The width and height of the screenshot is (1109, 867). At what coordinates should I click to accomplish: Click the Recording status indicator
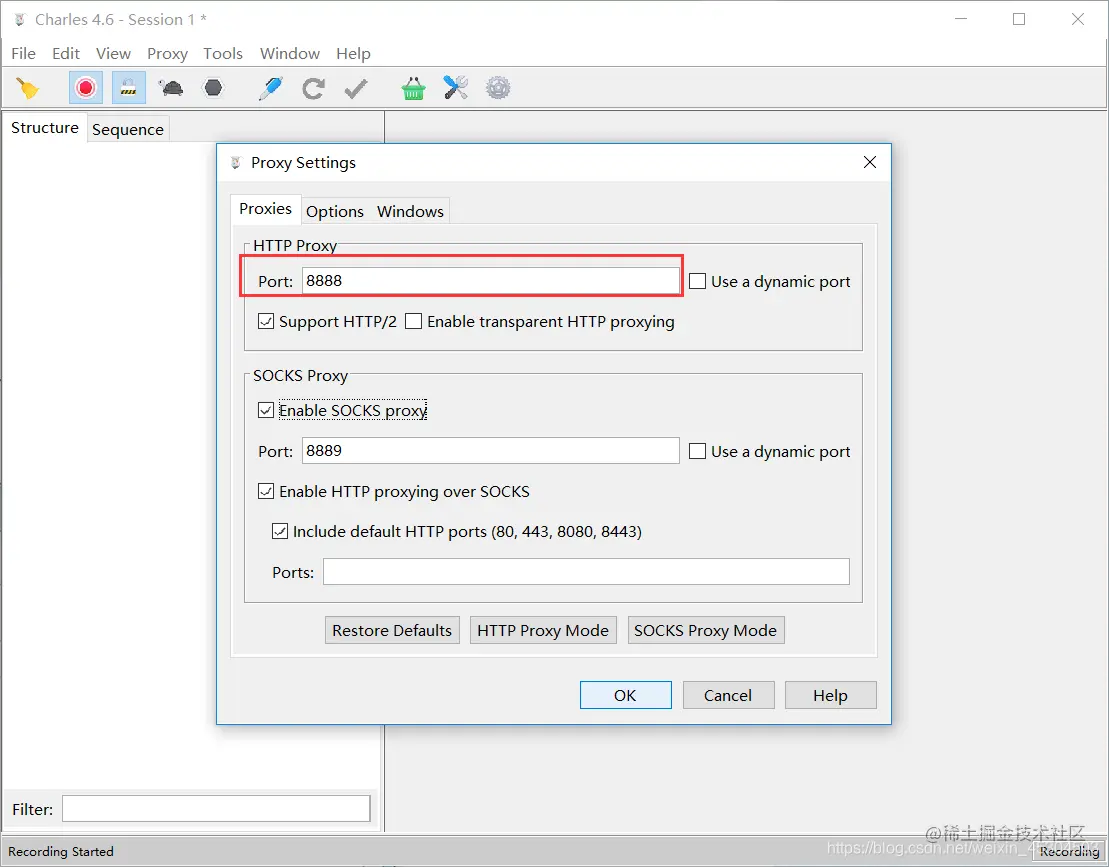coord(1069,851)
